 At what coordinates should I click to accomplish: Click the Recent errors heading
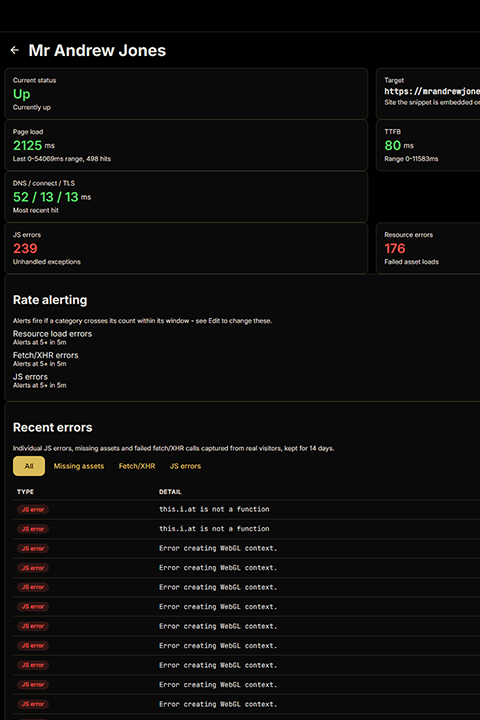[x=53, y=428]
